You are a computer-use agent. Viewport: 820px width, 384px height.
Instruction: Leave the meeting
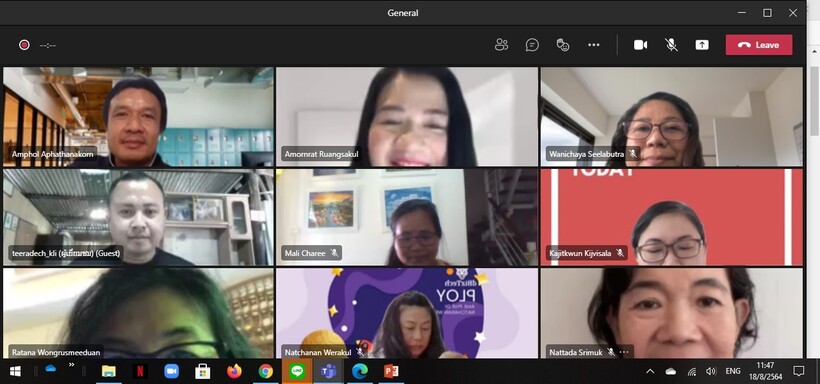759,45
